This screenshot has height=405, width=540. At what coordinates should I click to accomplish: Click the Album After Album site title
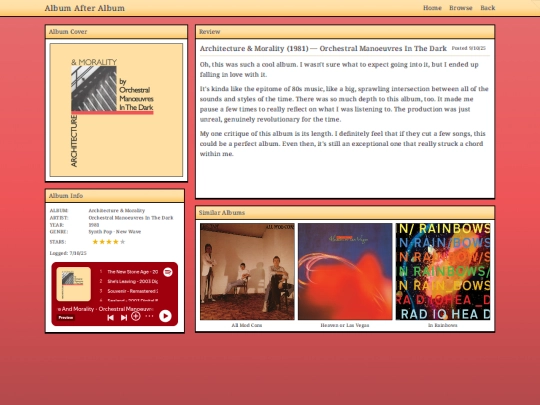coord(85,8)
